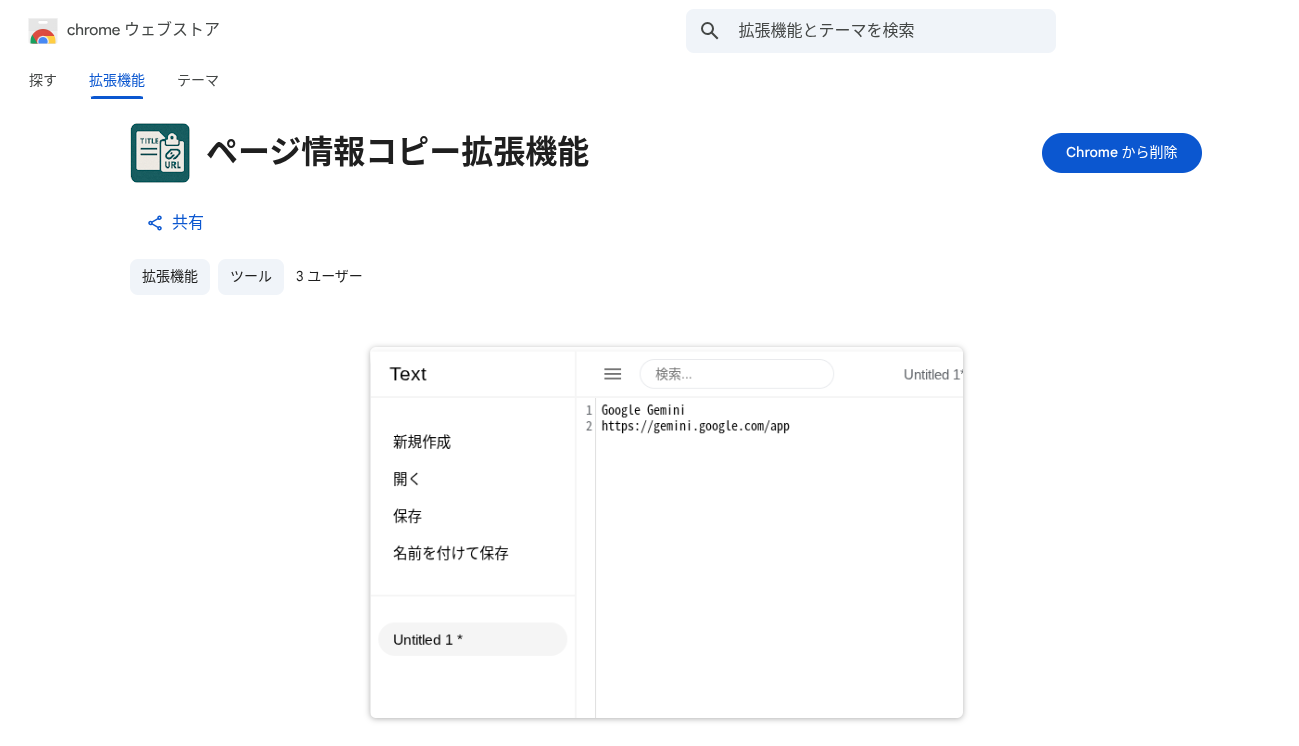Click the page info copy extension icon
The image size is (1299, 746).
(x=160, y=153)
